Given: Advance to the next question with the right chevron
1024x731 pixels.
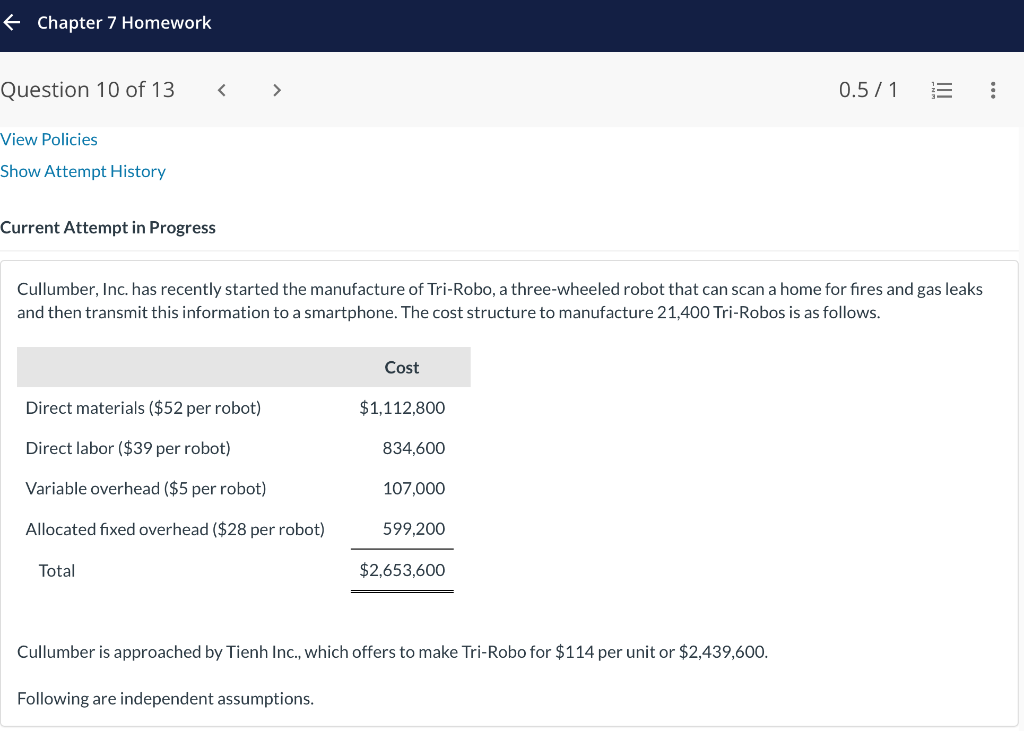Looking at the screenshot, I should tap(277, 90).
